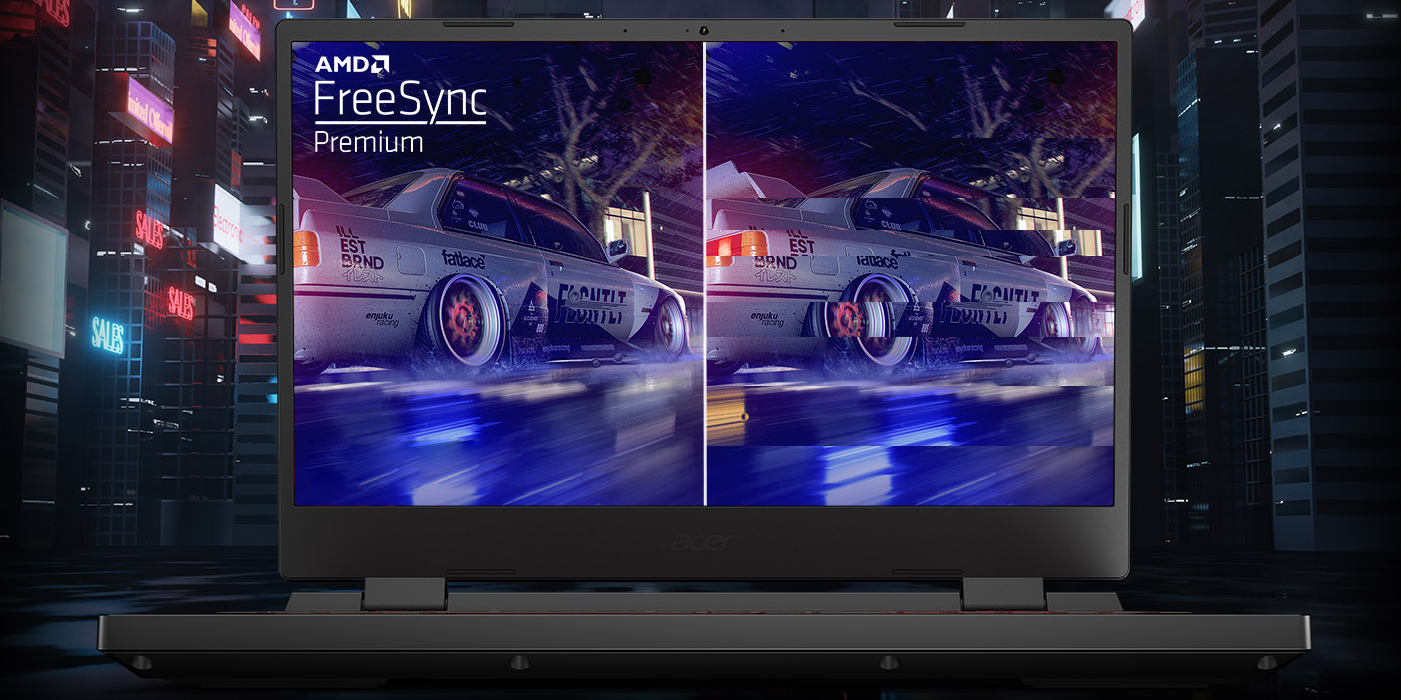The height and width of the screenshot is (700, 1401).
Task: Click the ILL EST BRND decal on left car
Action: click(x=361, y=254)
